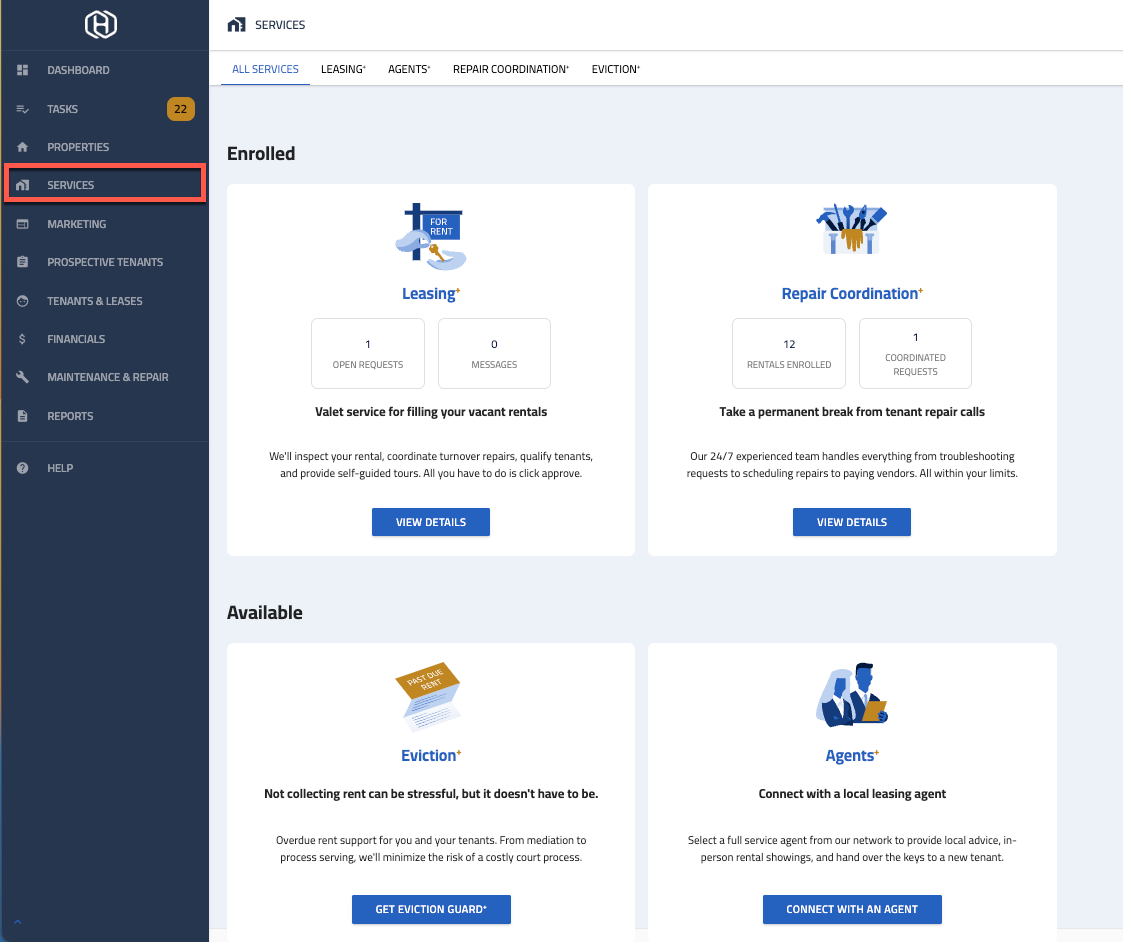Switch to the Leasing tab

click(x=343, y=69)
